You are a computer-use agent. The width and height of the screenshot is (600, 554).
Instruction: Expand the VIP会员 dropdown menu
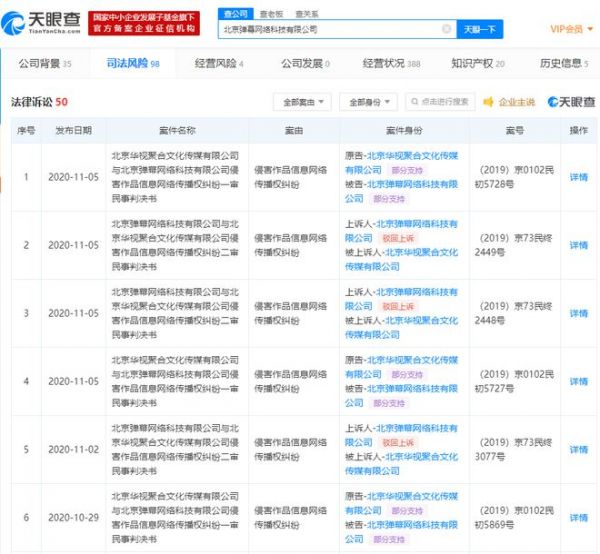573,29
